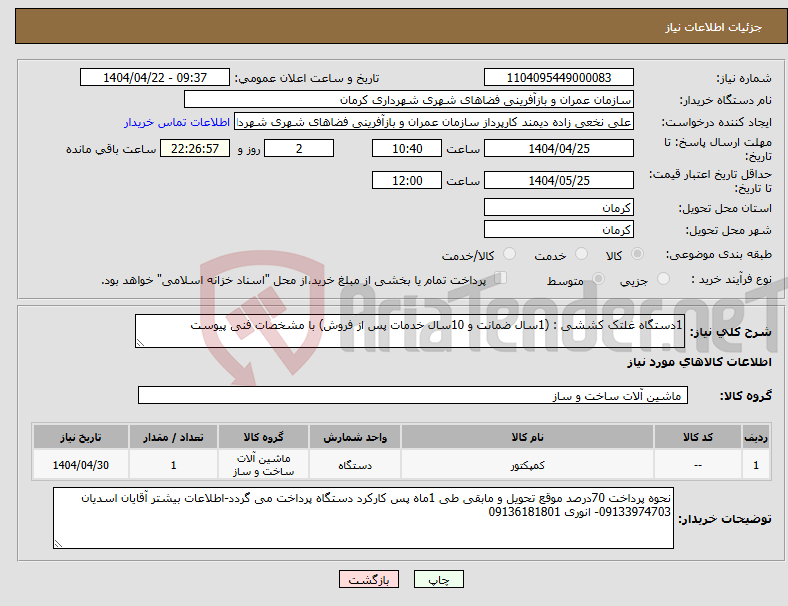Click the چاپ (print) button
Viewport: 788px width, 606px height.
click(438, 579)
